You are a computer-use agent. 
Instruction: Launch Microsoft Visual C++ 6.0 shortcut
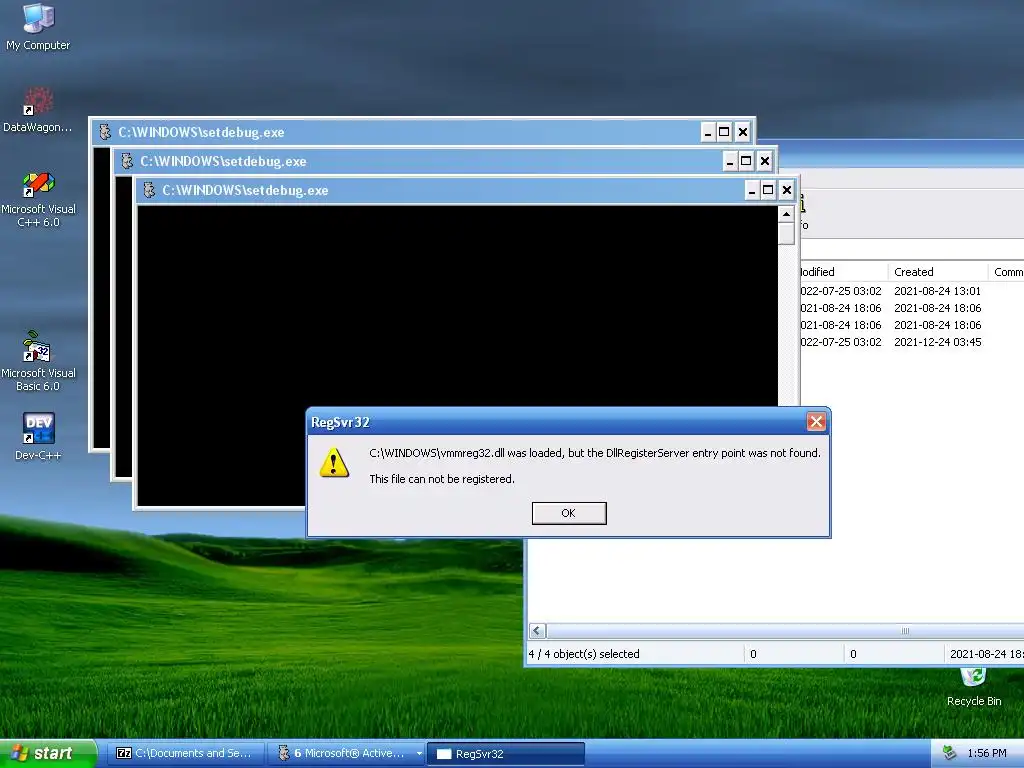[x=38, y=199]
